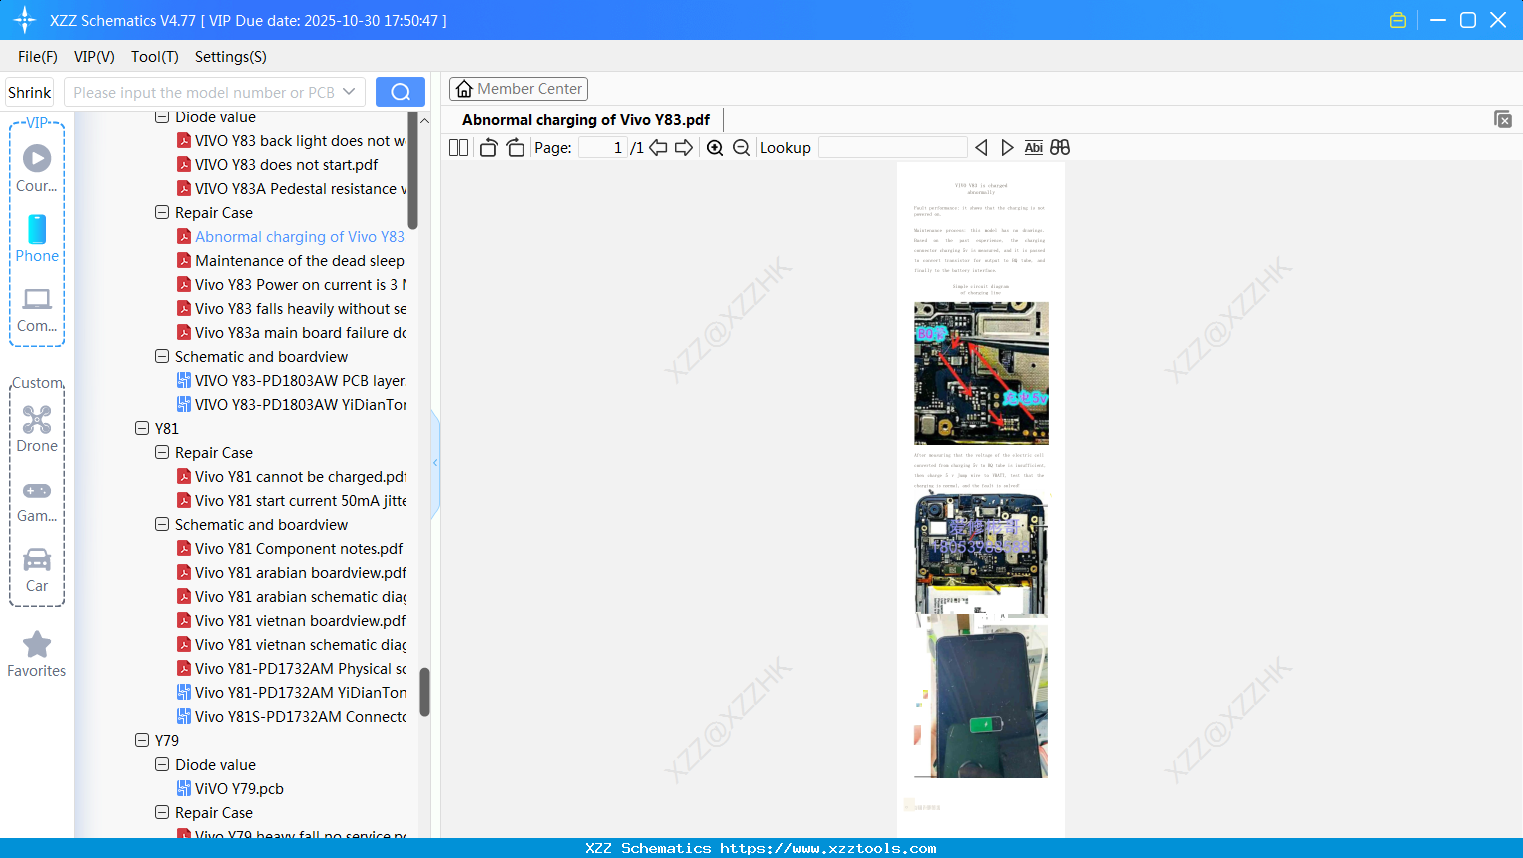Open Vivo Y81S-PD1732AM Connector file

291,717
